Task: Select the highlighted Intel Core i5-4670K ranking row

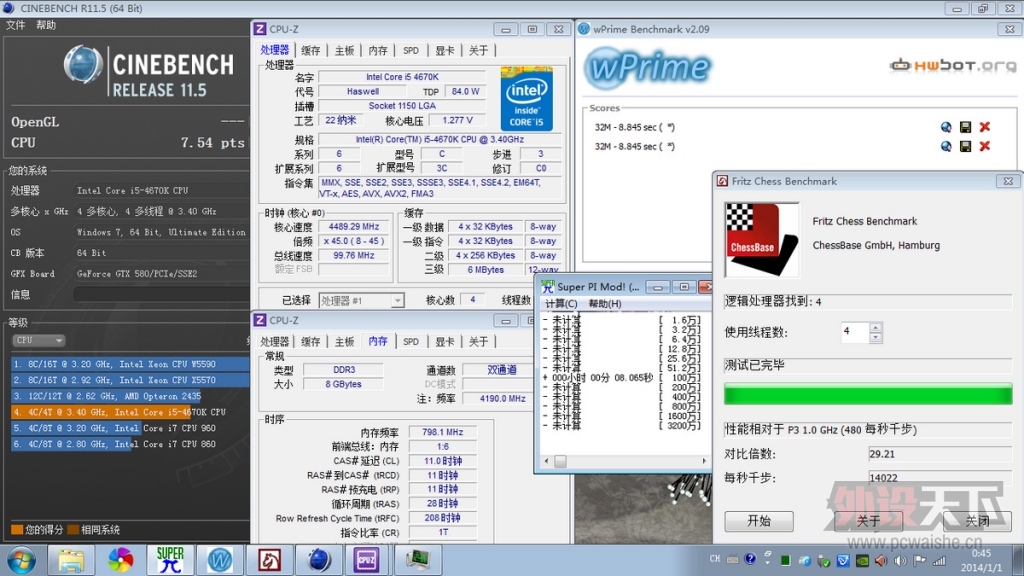Action: click(x=130, y=412)
